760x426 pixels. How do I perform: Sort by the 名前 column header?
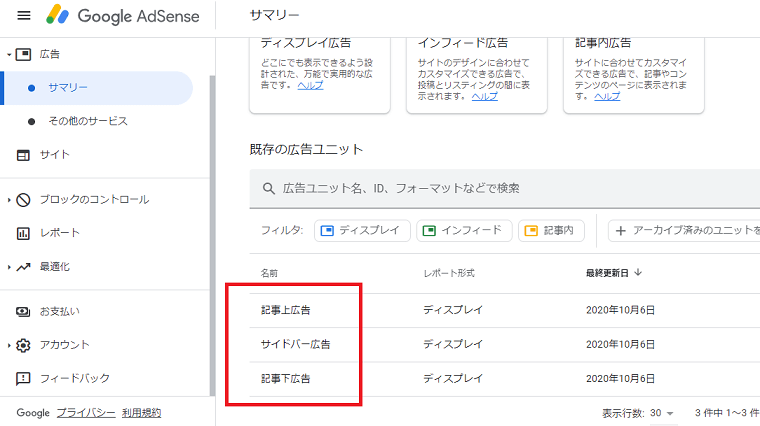[x=269, y=273]
